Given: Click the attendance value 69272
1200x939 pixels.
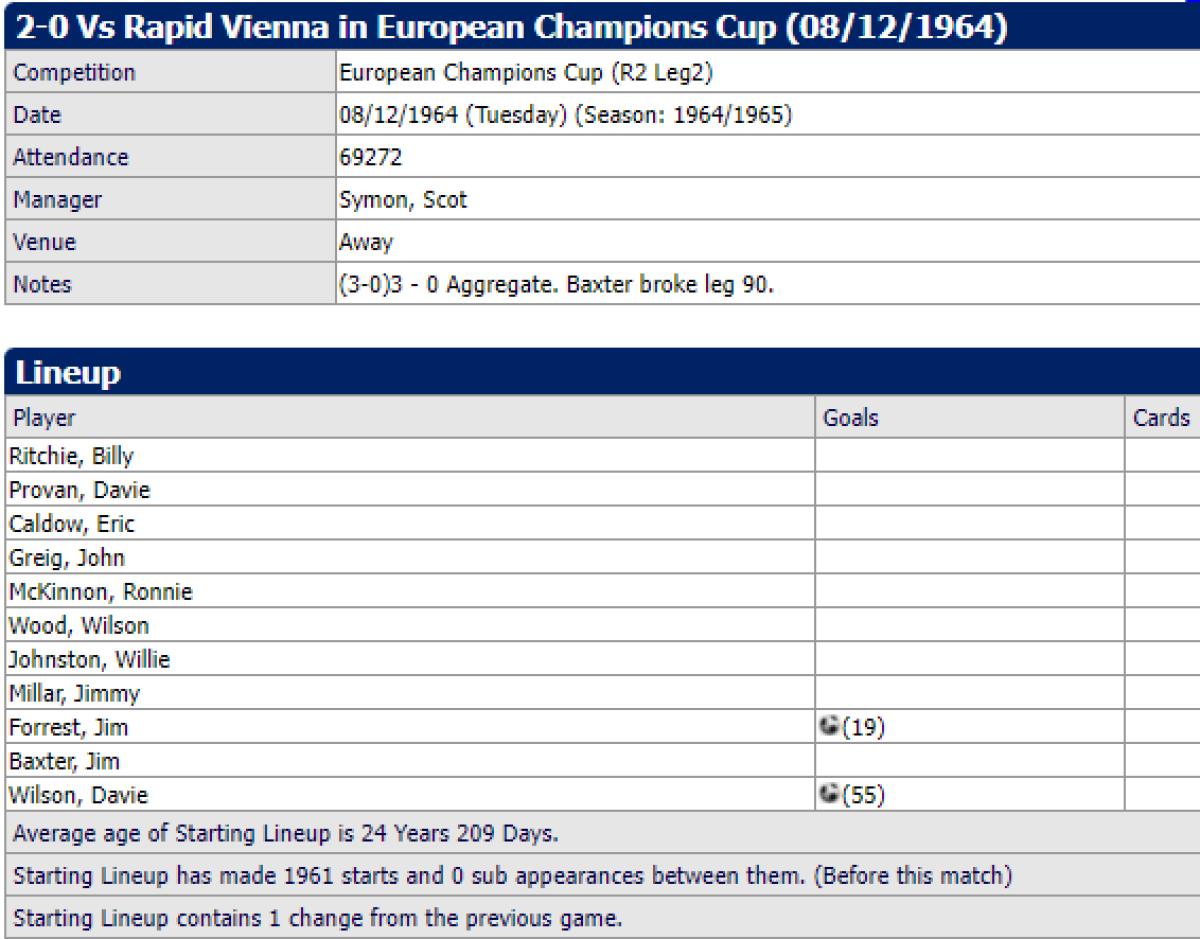Looking at the screenshot, I should (x=370, y=158).
